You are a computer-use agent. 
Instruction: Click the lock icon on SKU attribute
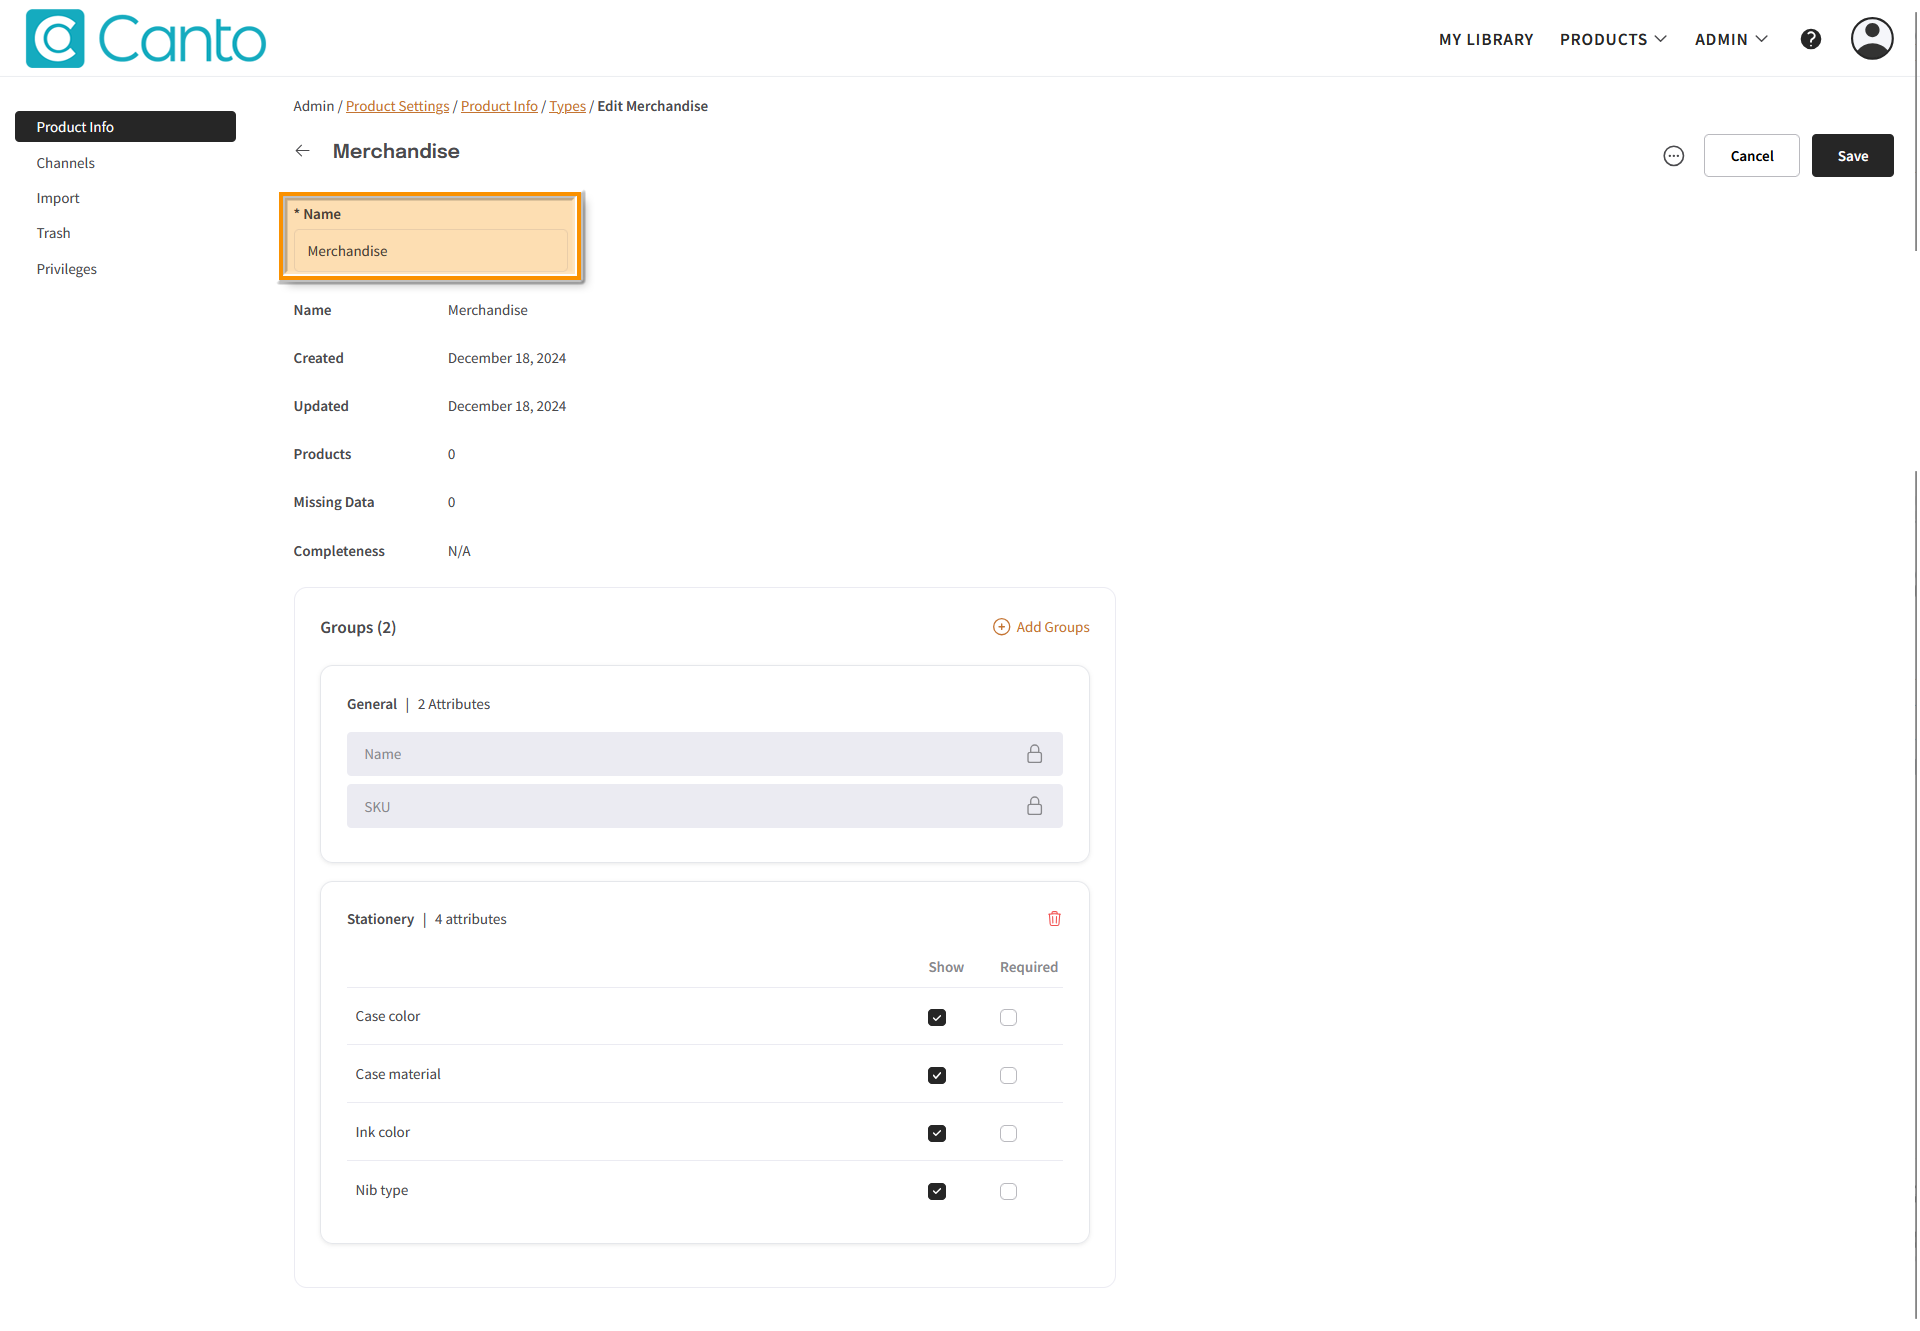point(1034,806)
